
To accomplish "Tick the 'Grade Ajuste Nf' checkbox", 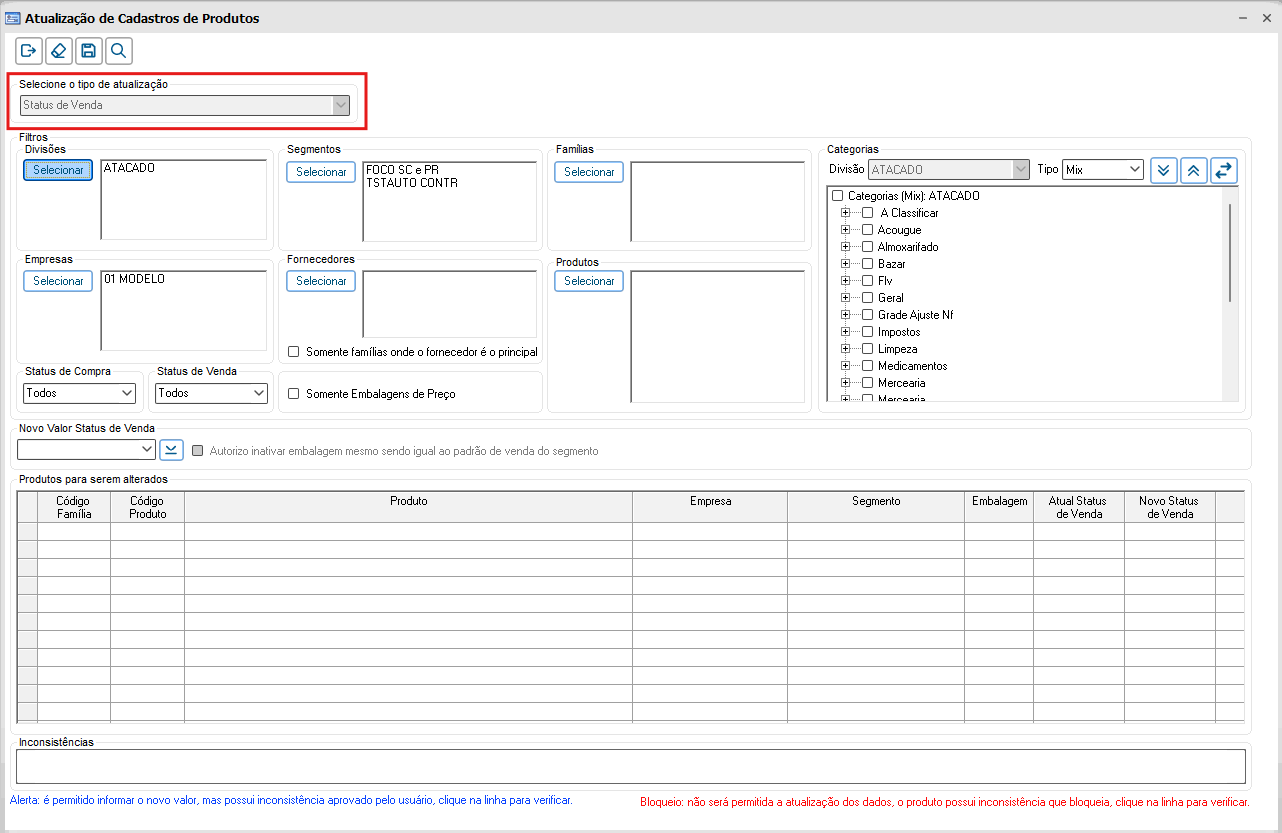I will (x=868, y=315).
